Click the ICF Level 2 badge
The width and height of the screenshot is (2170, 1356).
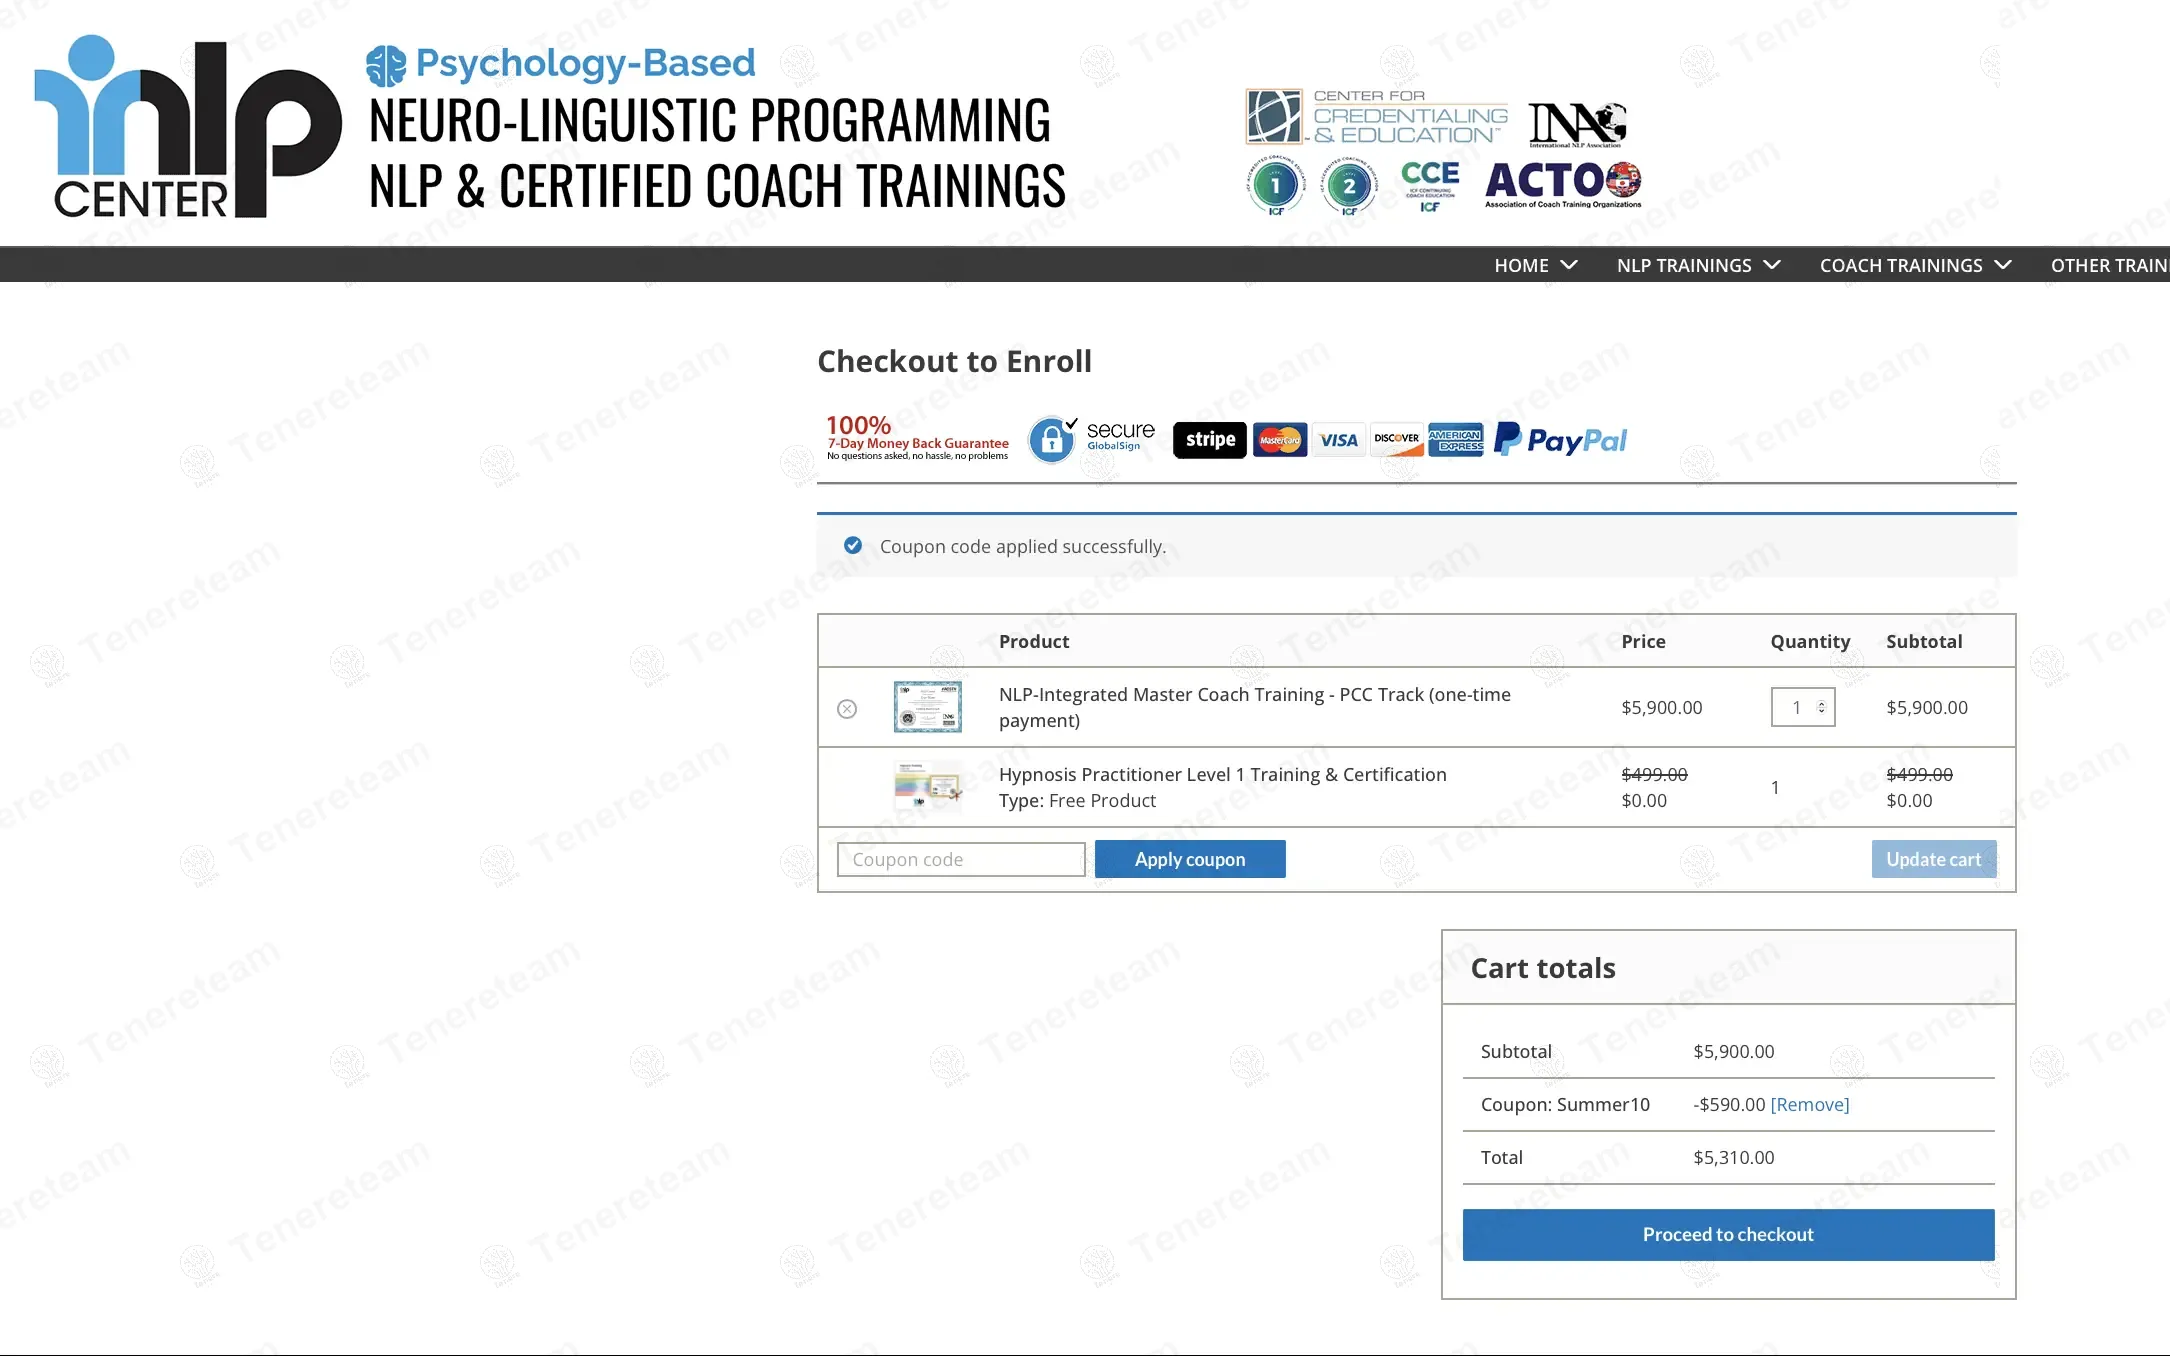click(1349, 186)
